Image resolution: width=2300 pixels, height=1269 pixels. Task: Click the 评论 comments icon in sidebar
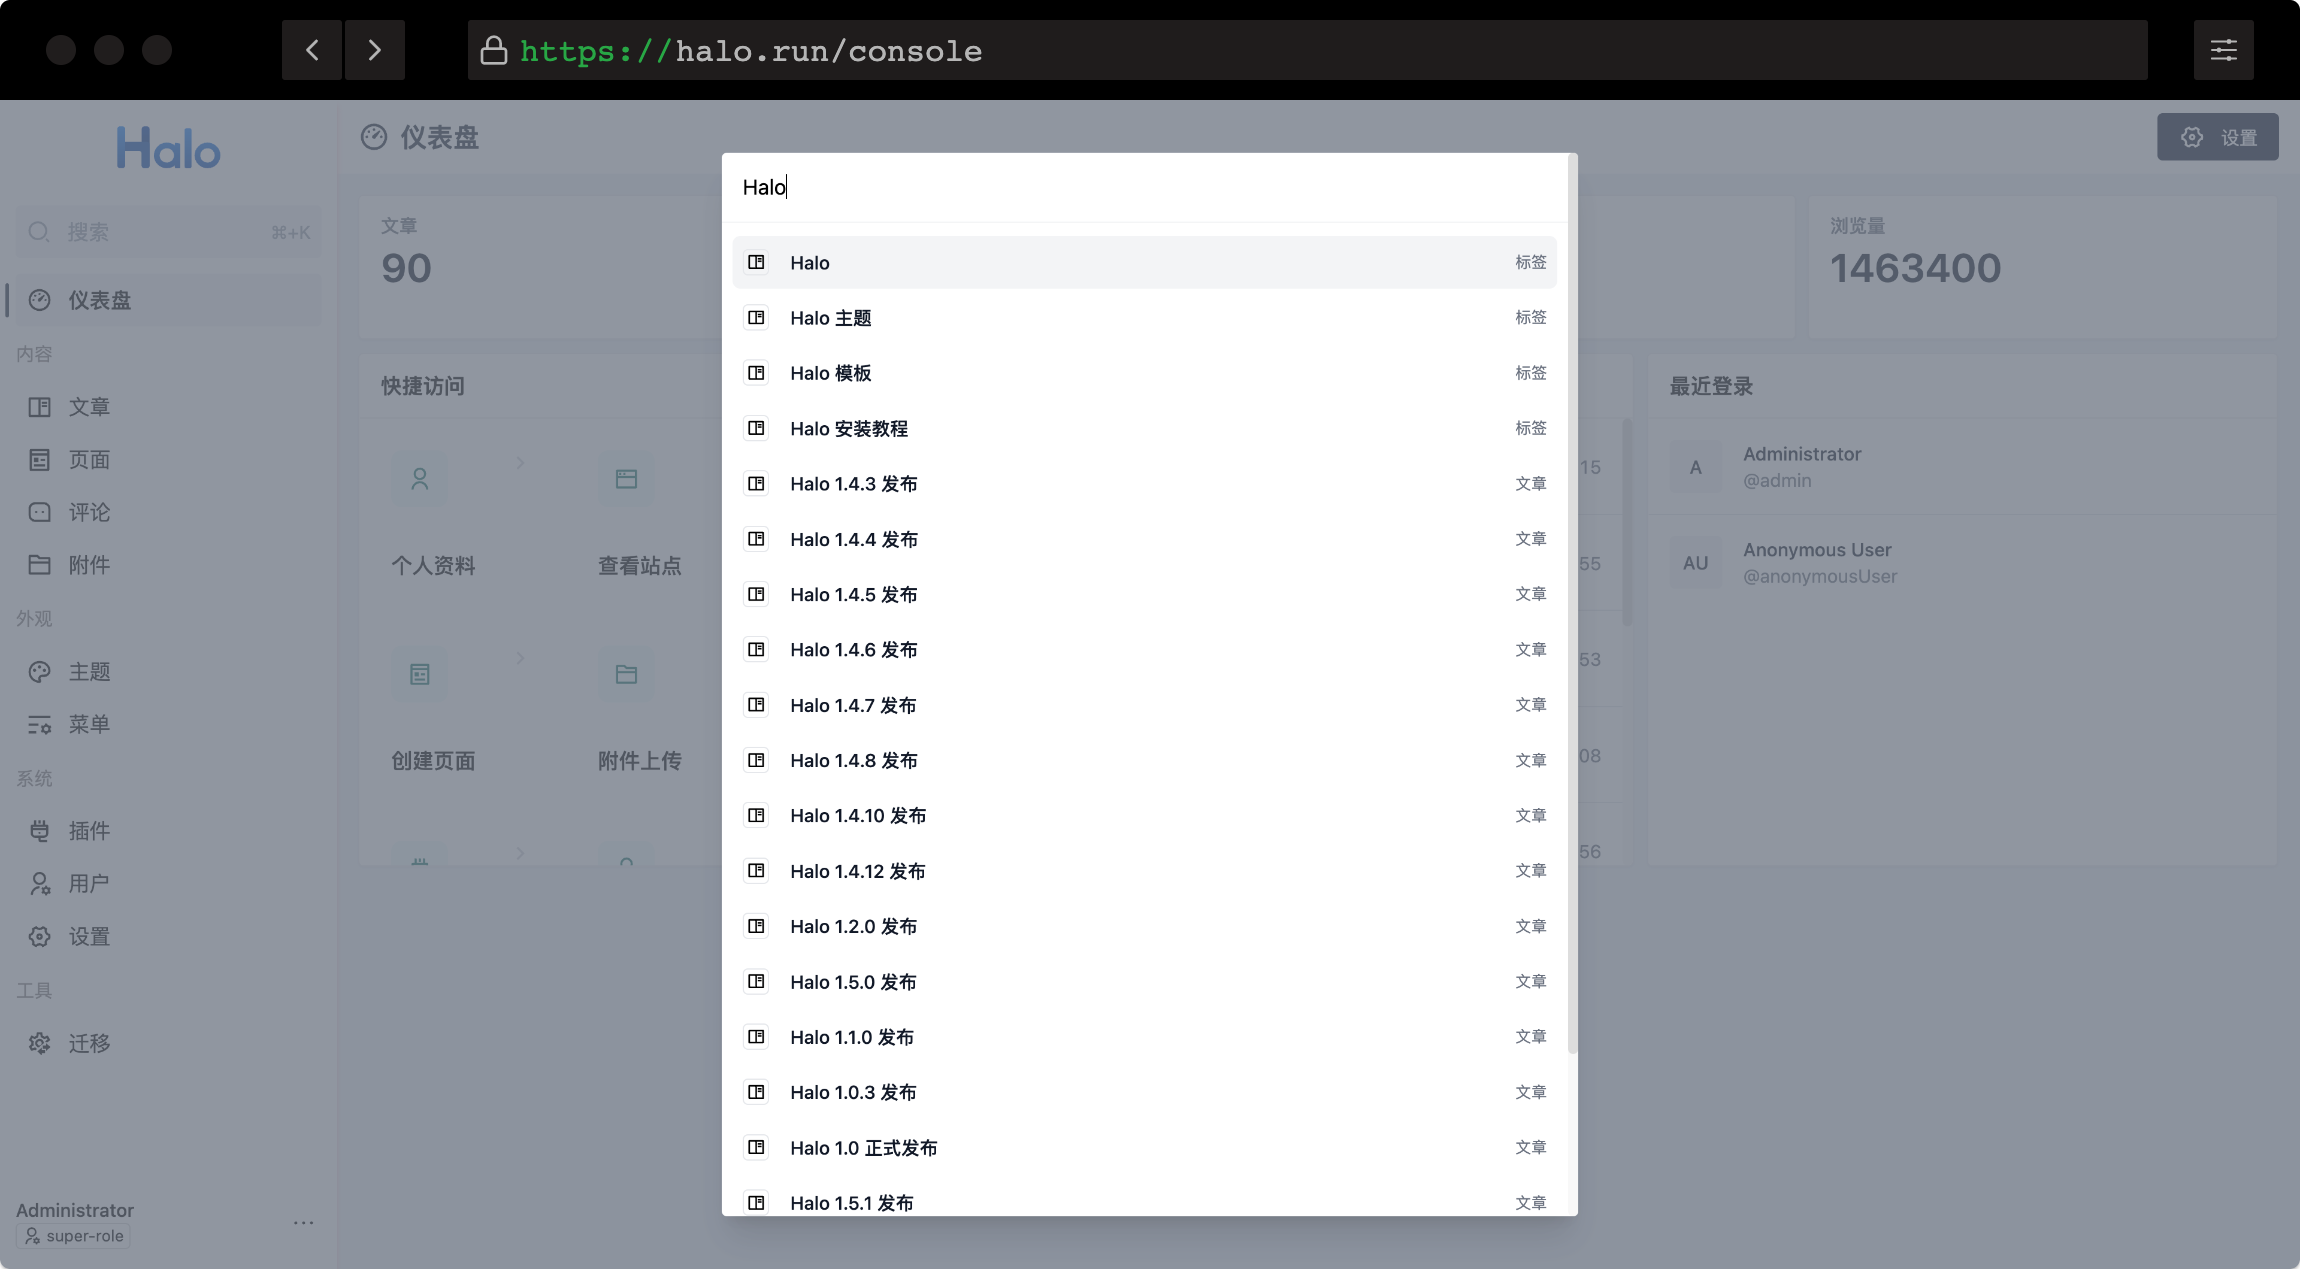[x=40, y=512]
